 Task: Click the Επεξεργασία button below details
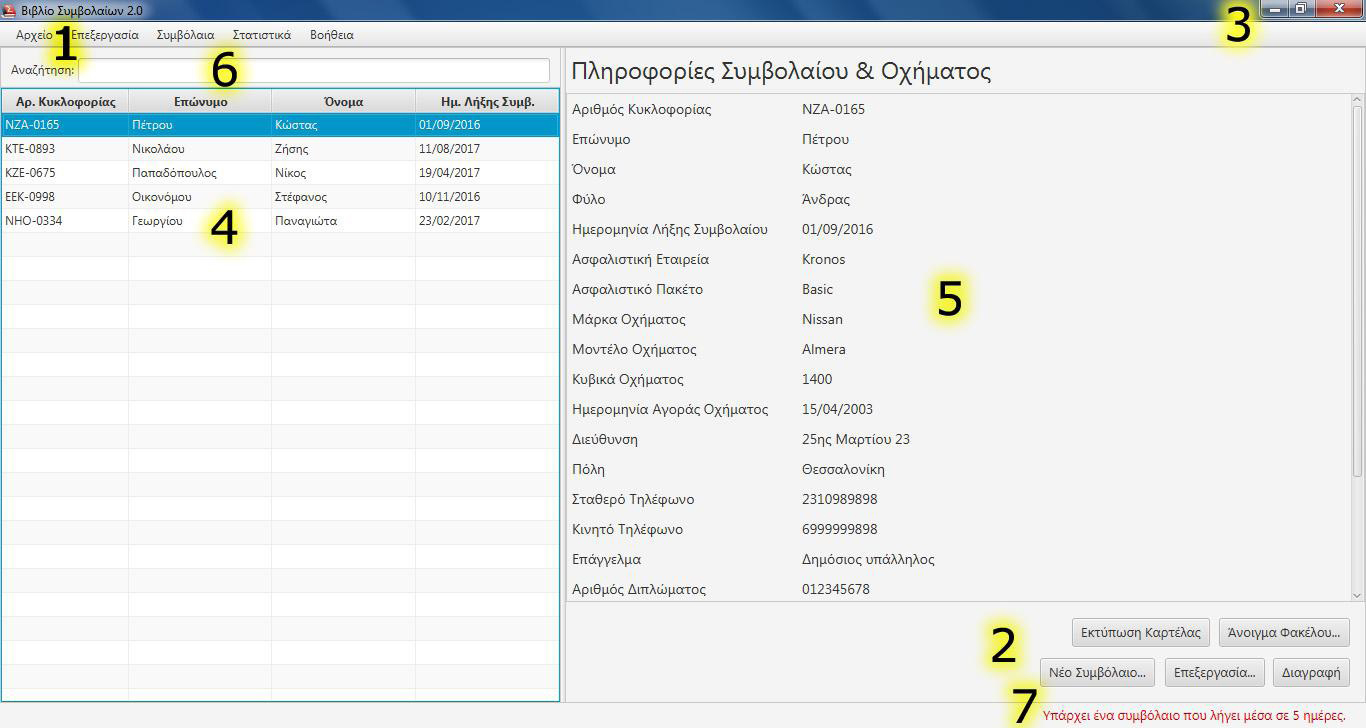[1215, 672]
